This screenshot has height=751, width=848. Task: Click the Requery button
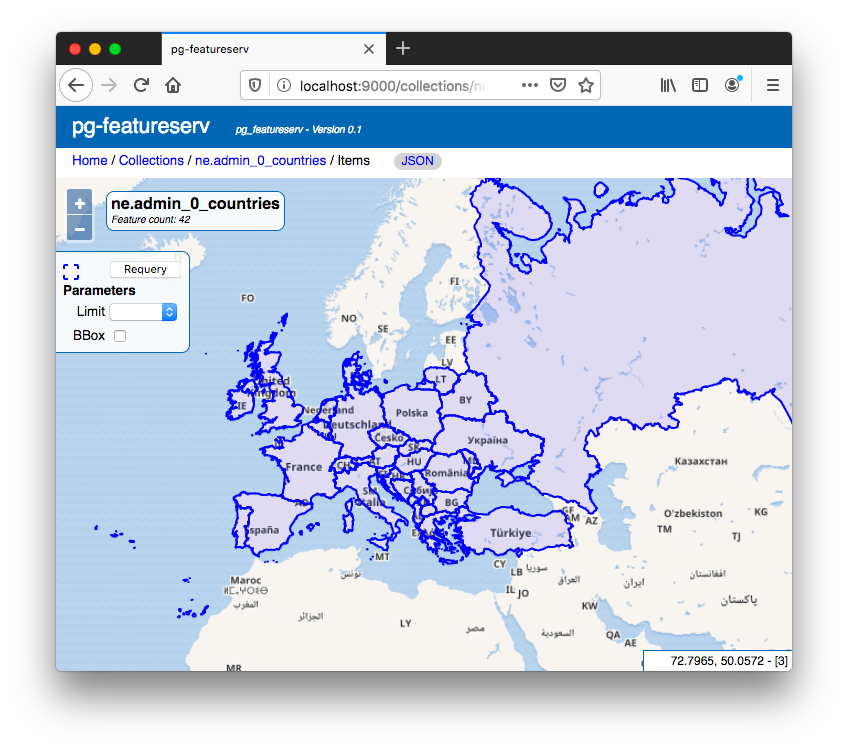(x=145, y=268)
